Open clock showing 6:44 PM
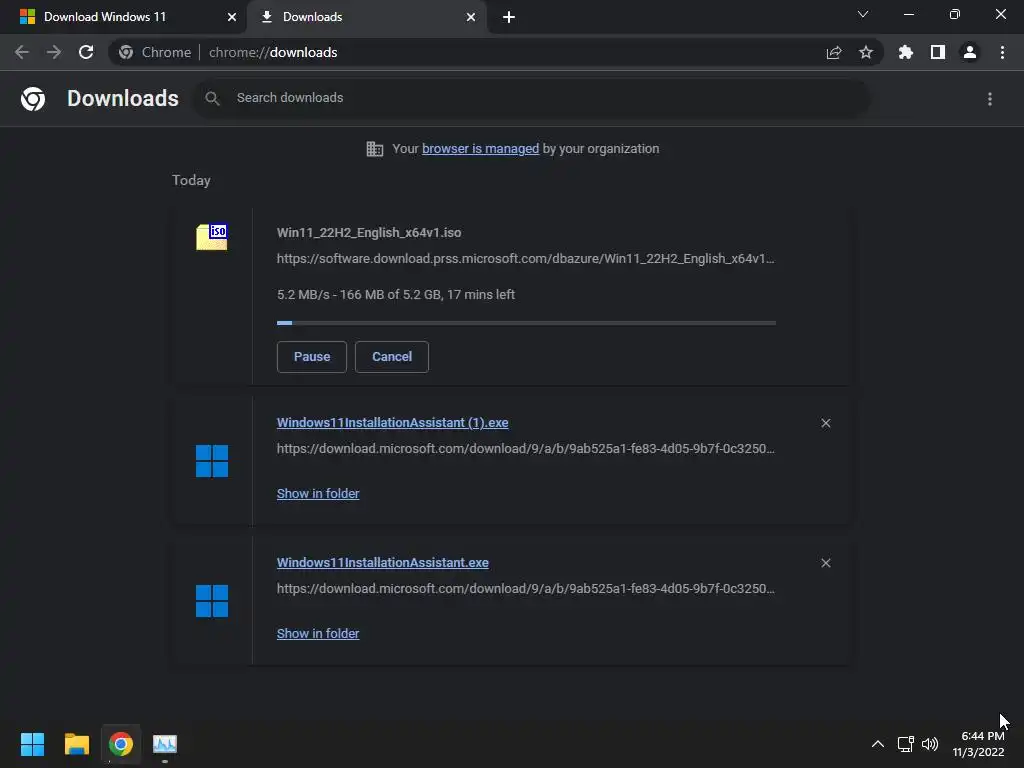 pos(978,744)
